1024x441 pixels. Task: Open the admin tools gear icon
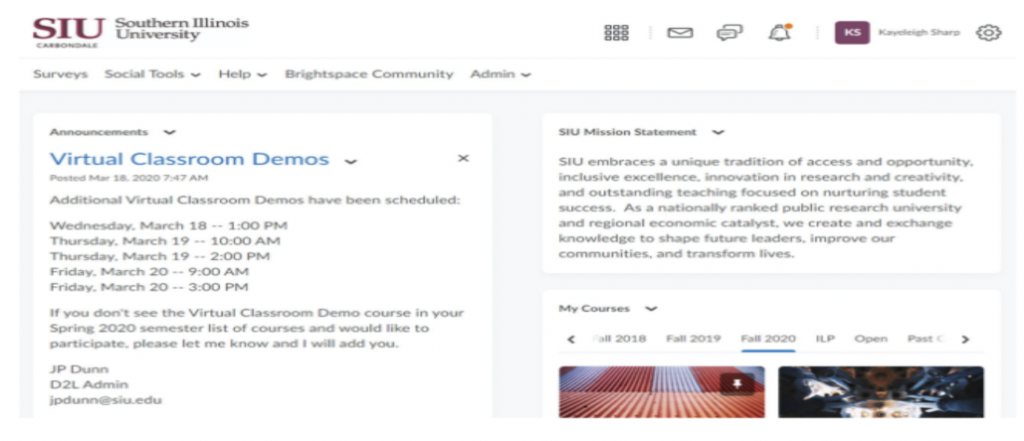pos(989,33)
